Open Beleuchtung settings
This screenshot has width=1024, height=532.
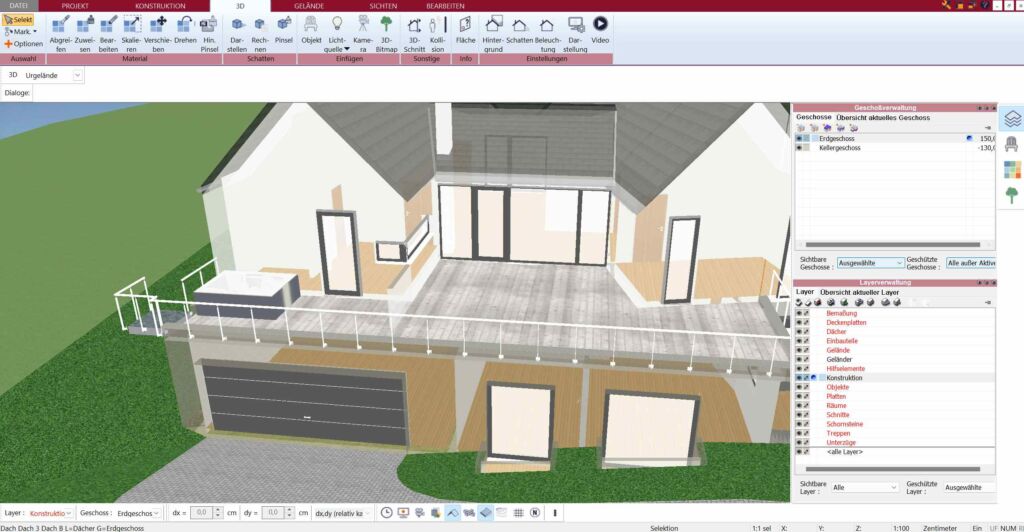pyautogui.click(x=547, y=34)
